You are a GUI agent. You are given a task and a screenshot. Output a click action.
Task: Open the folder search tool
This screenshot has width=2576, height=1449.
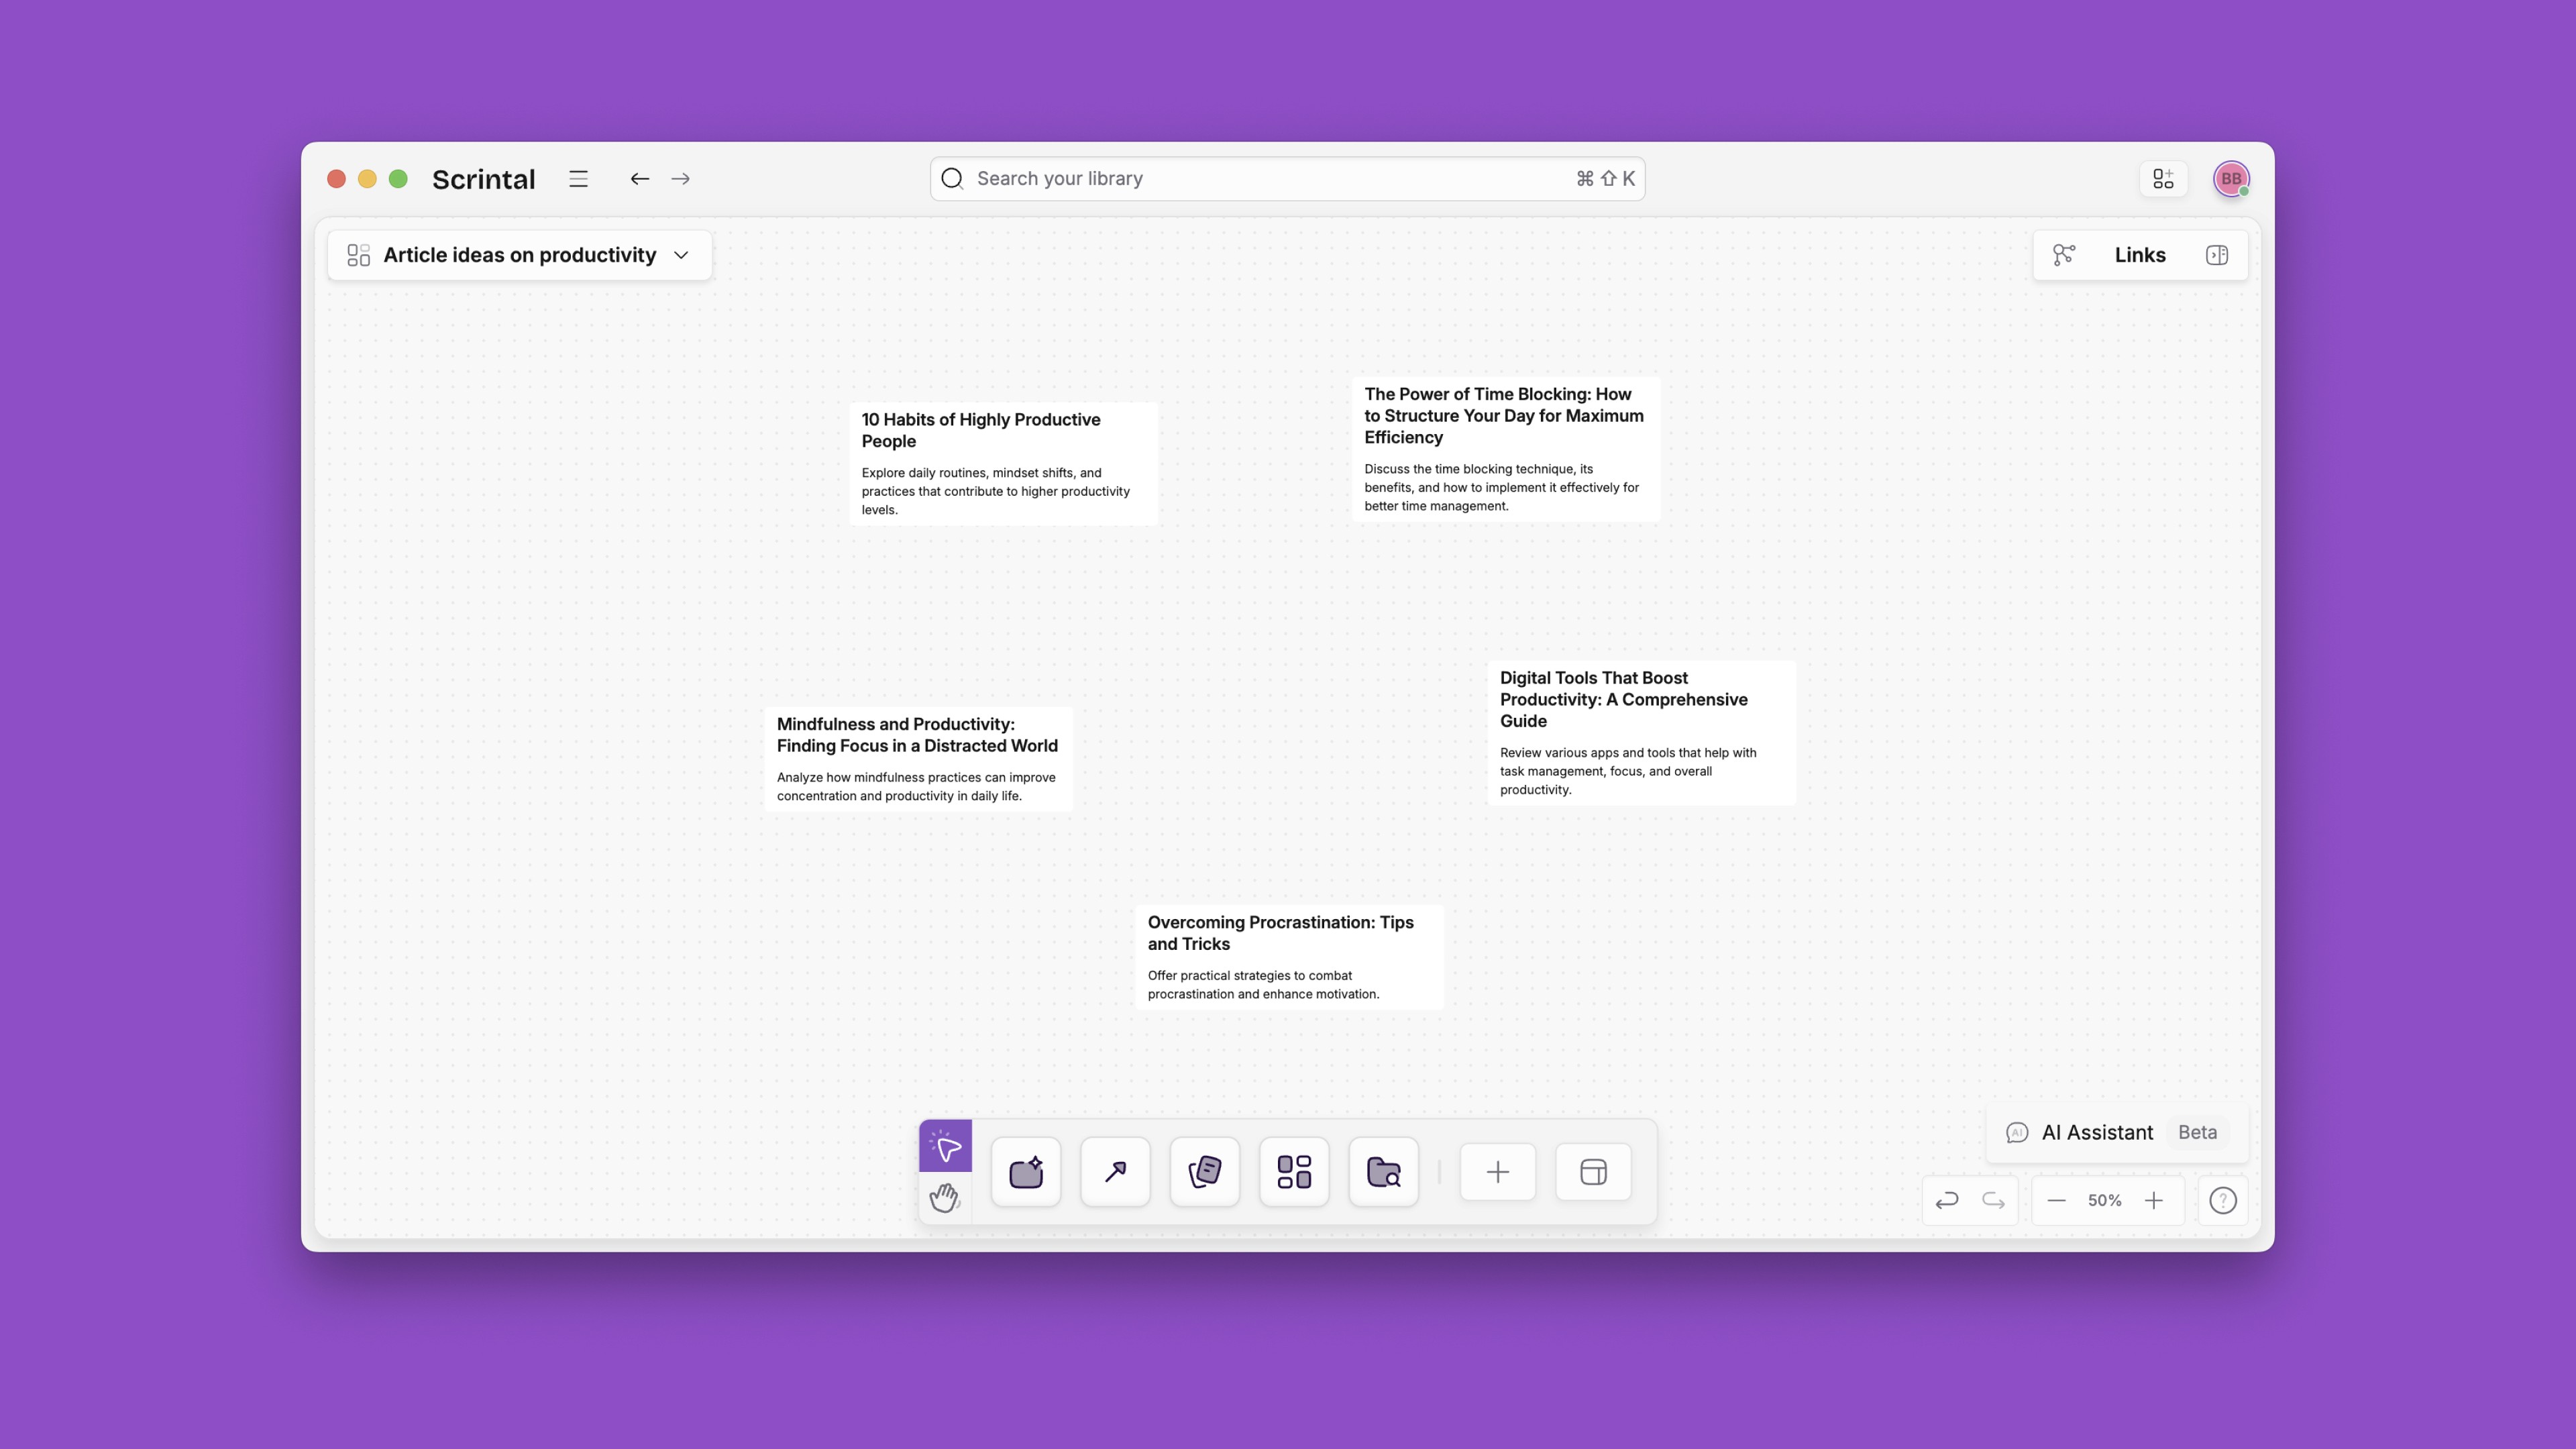pos(1383,1172)
